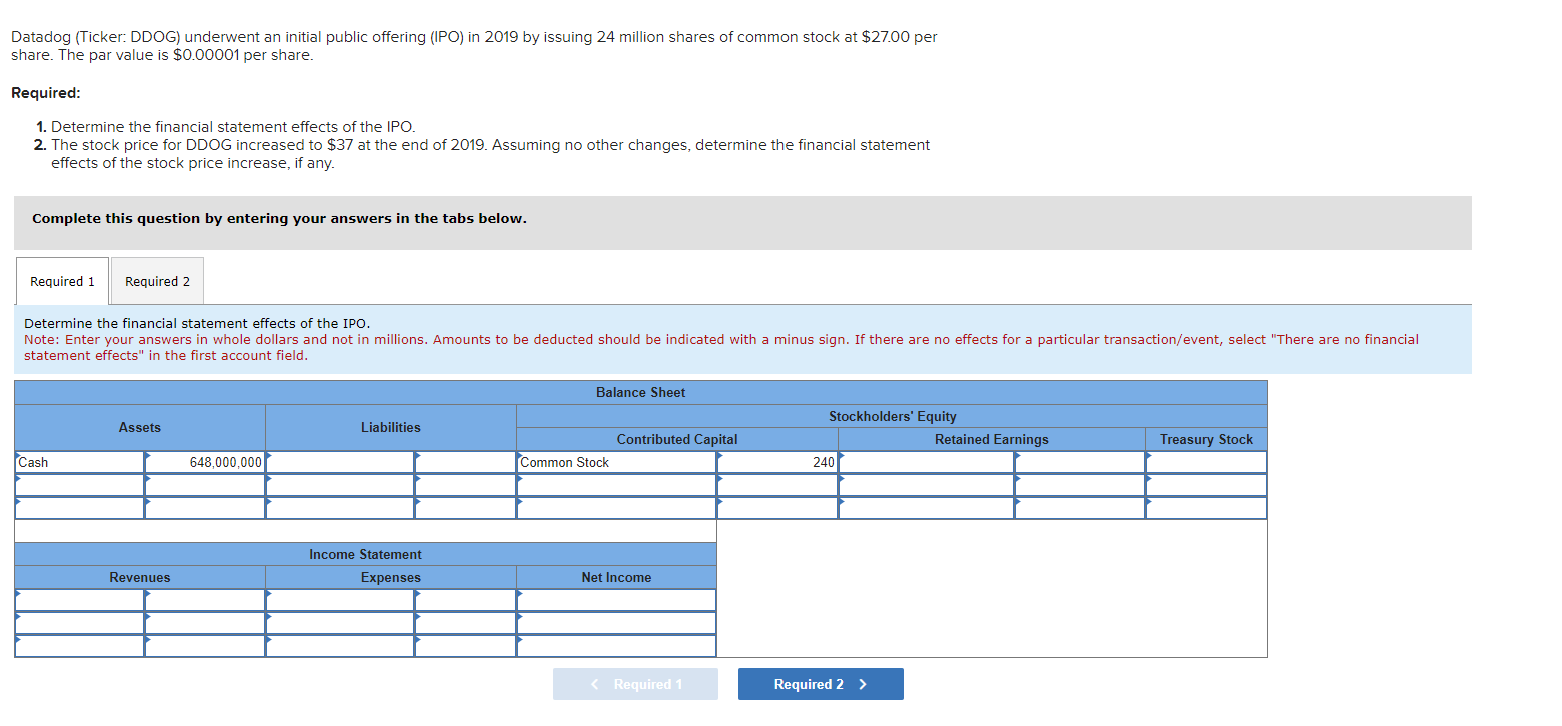Open the Liabilities account dropdown in the Cash row
This screenshot has height=726, width=1562.
[340, 462]
